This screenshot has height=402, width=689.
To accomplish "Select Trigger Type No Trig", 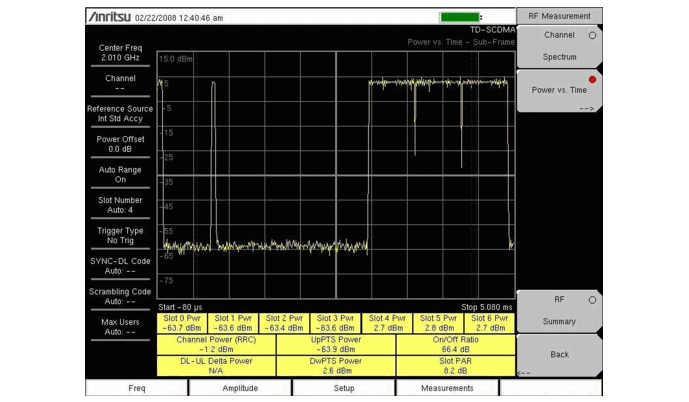I will pyautogui.click(x=120, y=235).
